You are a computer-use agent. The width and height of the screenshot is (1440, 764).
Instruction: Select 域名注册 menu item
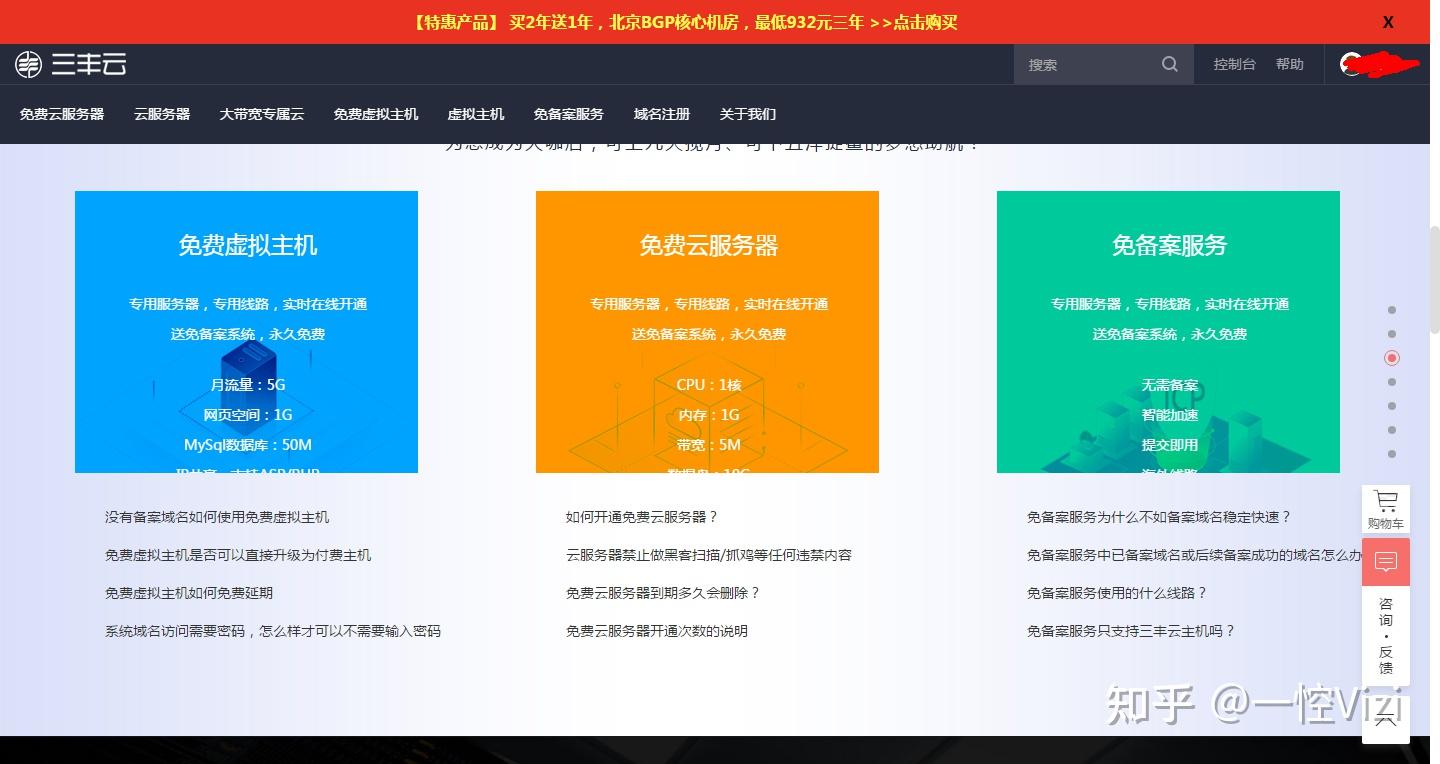(662, 114)
